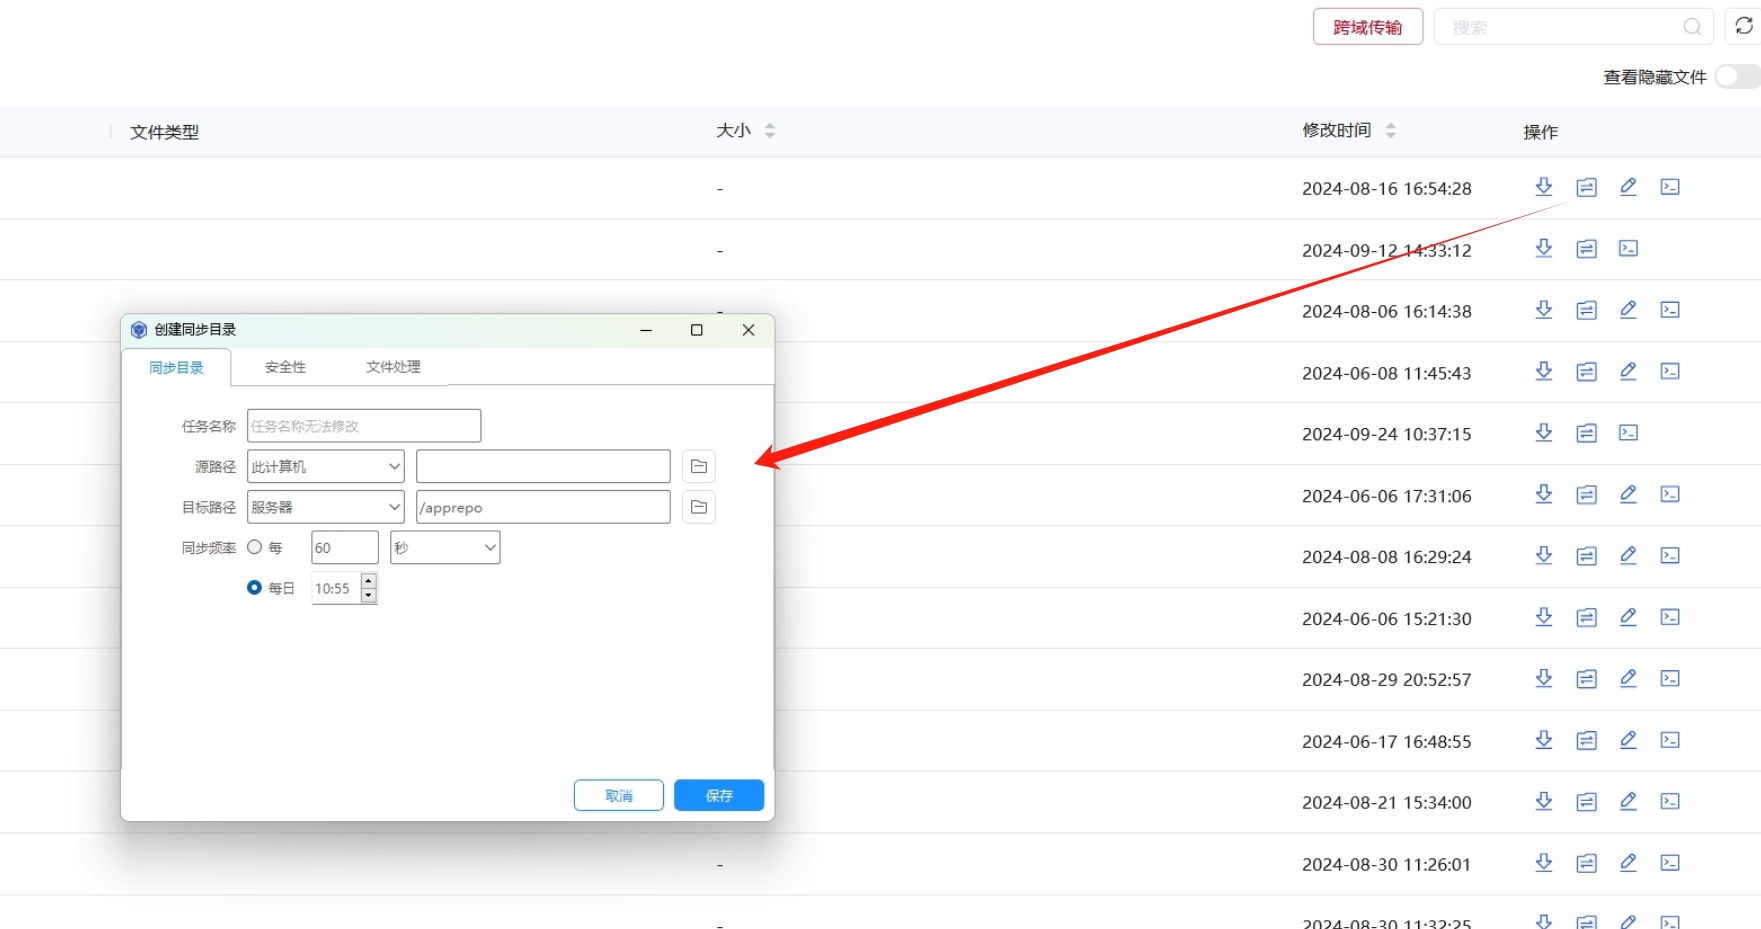
Task: Edit the 2024-06-06 17:31:06 entry
Action: pyautogui.click(x=1628, y=494)
